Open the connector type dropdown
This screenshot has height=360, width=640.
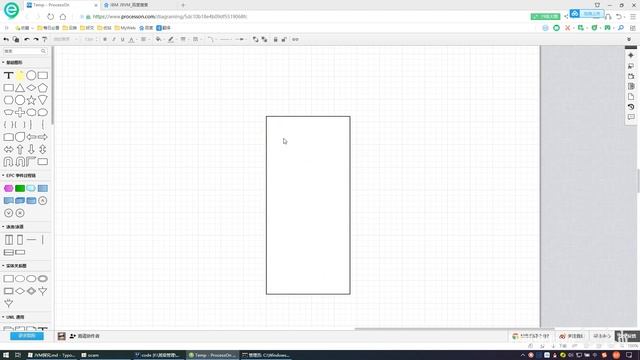211,40
